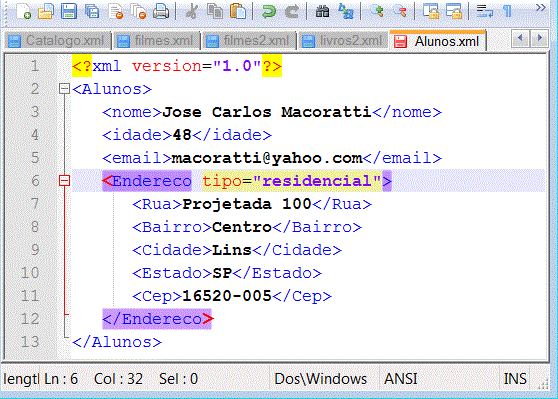This screenshot has height=399, width=558.
Task: Zoom out using the magnifier minus icon
Action: (x=400, y=11)
